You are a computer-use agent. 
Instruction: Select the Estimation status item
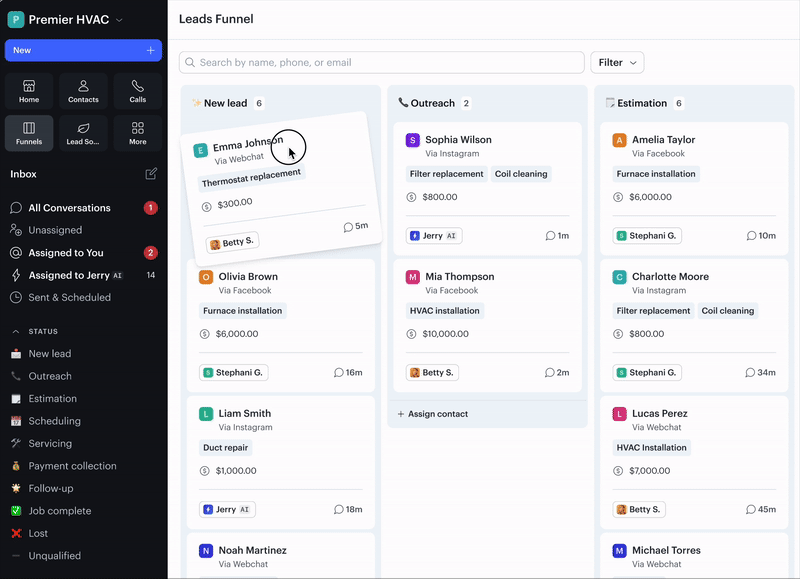tap(52, 398)
